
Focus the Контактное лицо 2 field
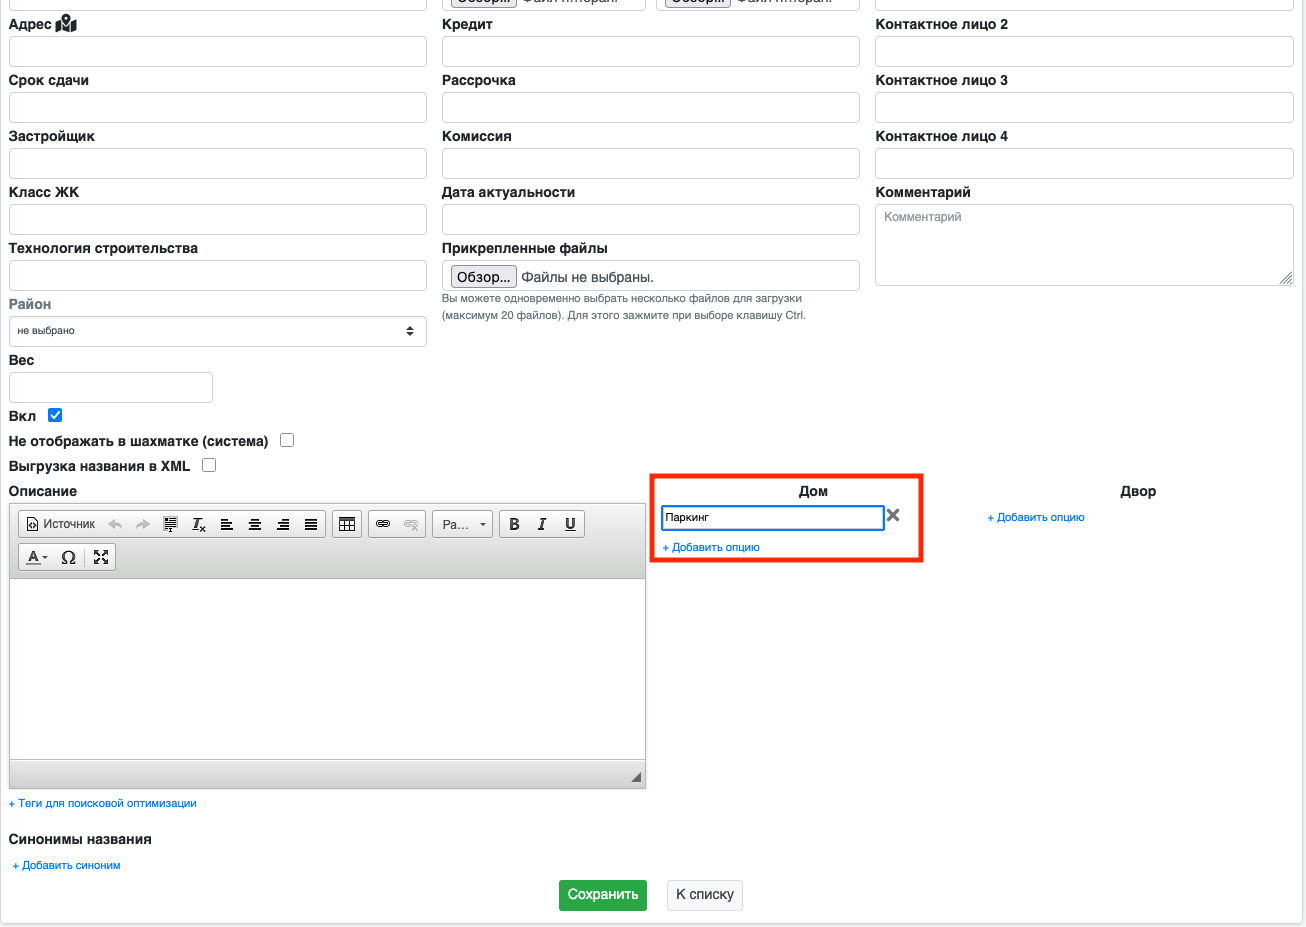[x=1084, y=51]
